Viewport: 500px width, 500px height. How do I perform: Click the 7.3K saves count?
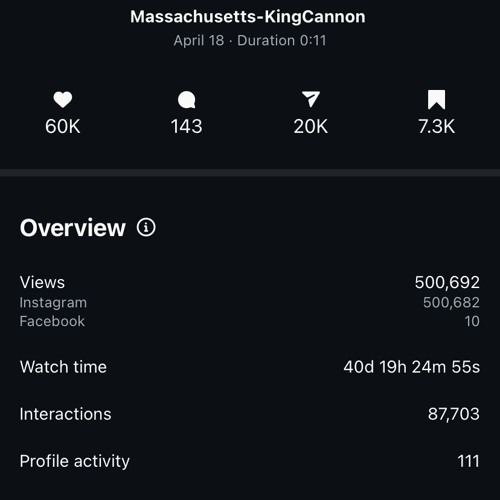click(436, 126)
